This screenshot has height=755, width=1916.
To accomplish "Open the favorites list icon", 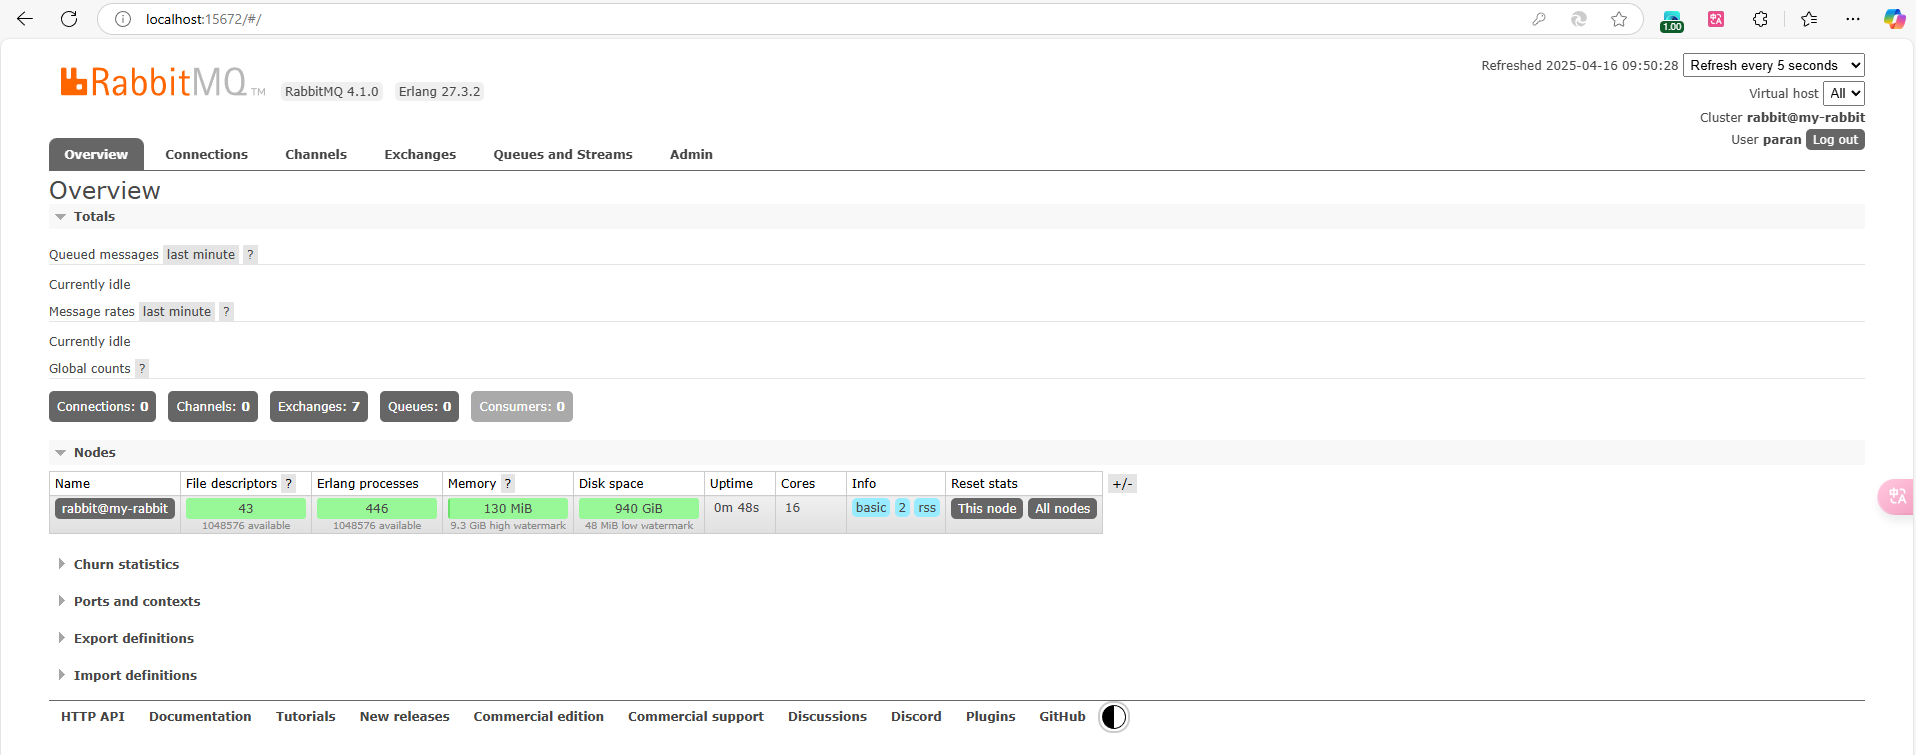I will tap(1809, 19).
